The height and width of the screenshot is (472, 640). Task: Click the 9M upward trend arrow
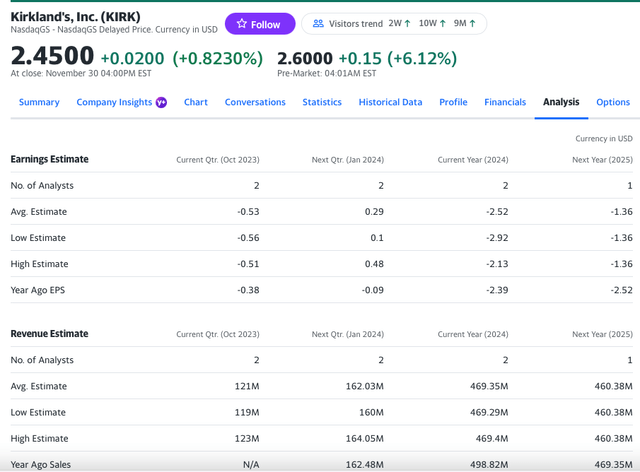472,24
